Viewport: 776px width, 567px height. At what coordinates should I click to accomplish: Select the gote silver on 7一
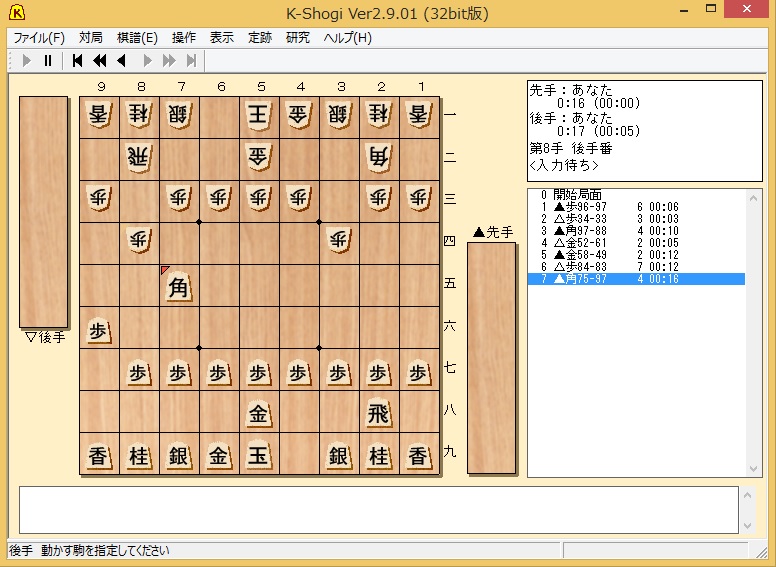(179, 117)
